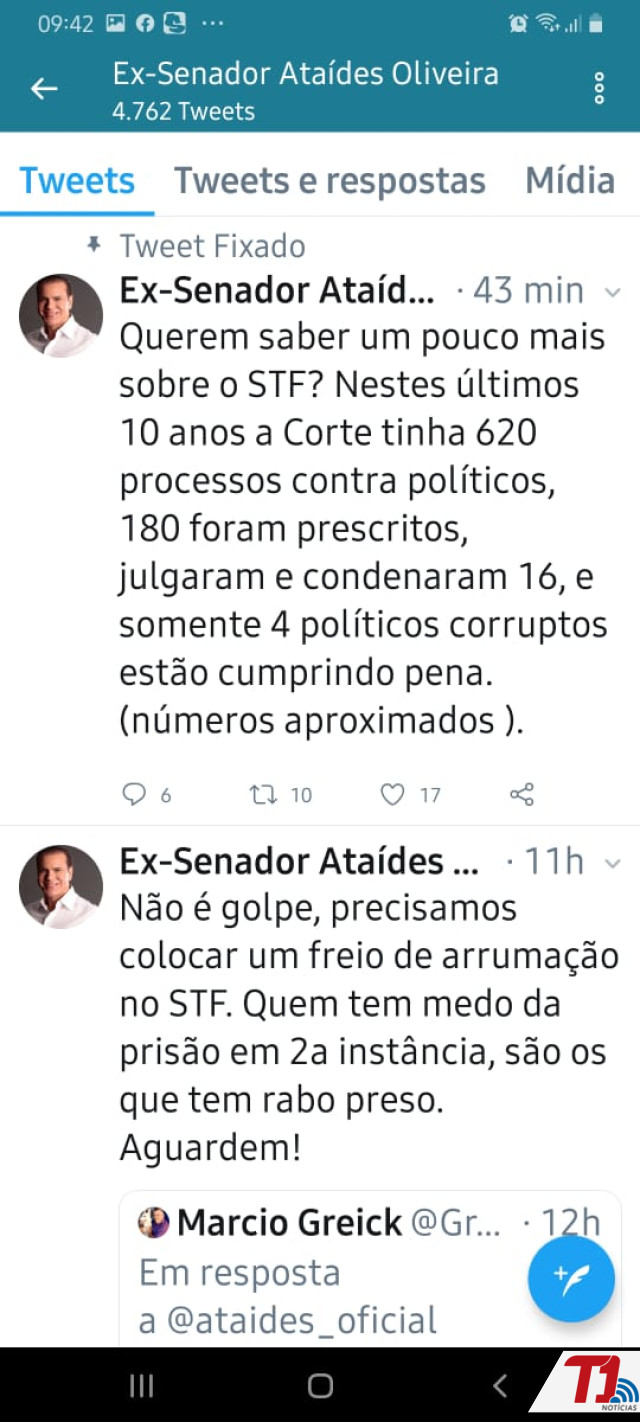Image resolution: width=640 pixels, height=1422 pixels.
Task: Like the pinned tweet with heart
Action: (393, 795)
